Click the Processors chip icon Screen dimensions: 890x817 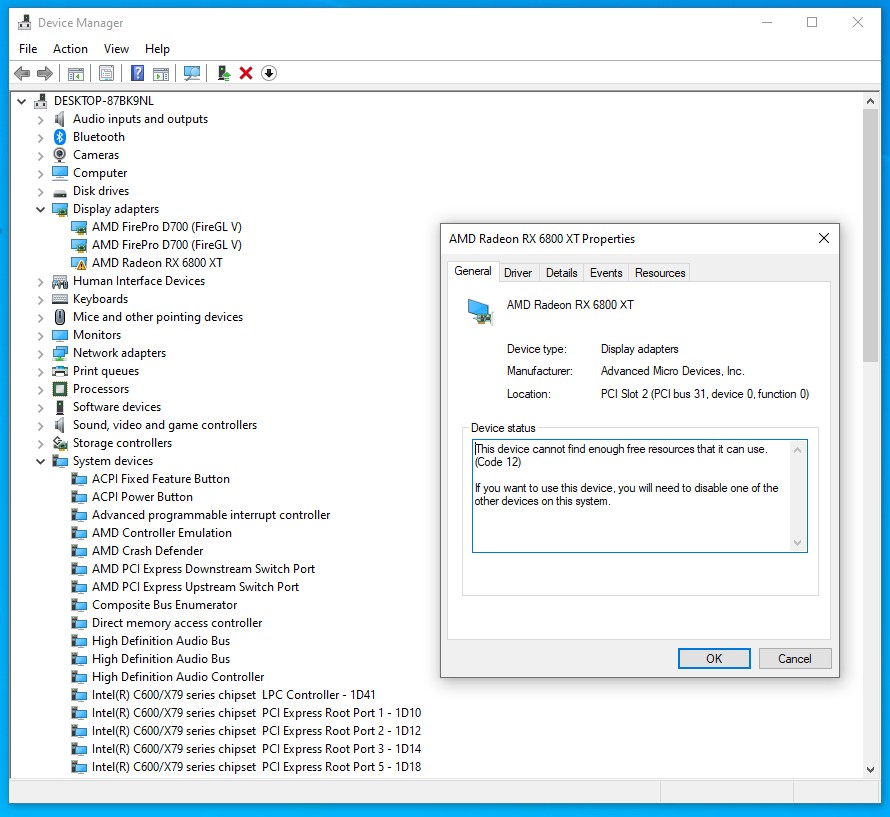coord(60,389)
